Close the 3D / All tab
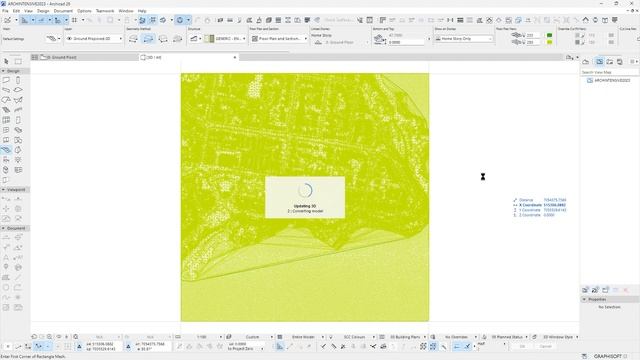 [235, 58]
